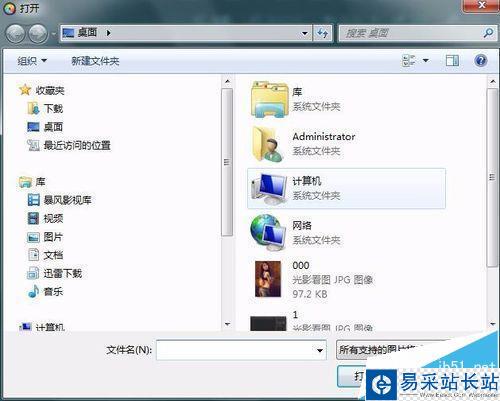Close the 打开 dialog window
The height and width of the screenshot is (401, 500).
click(x=481, y=5)
